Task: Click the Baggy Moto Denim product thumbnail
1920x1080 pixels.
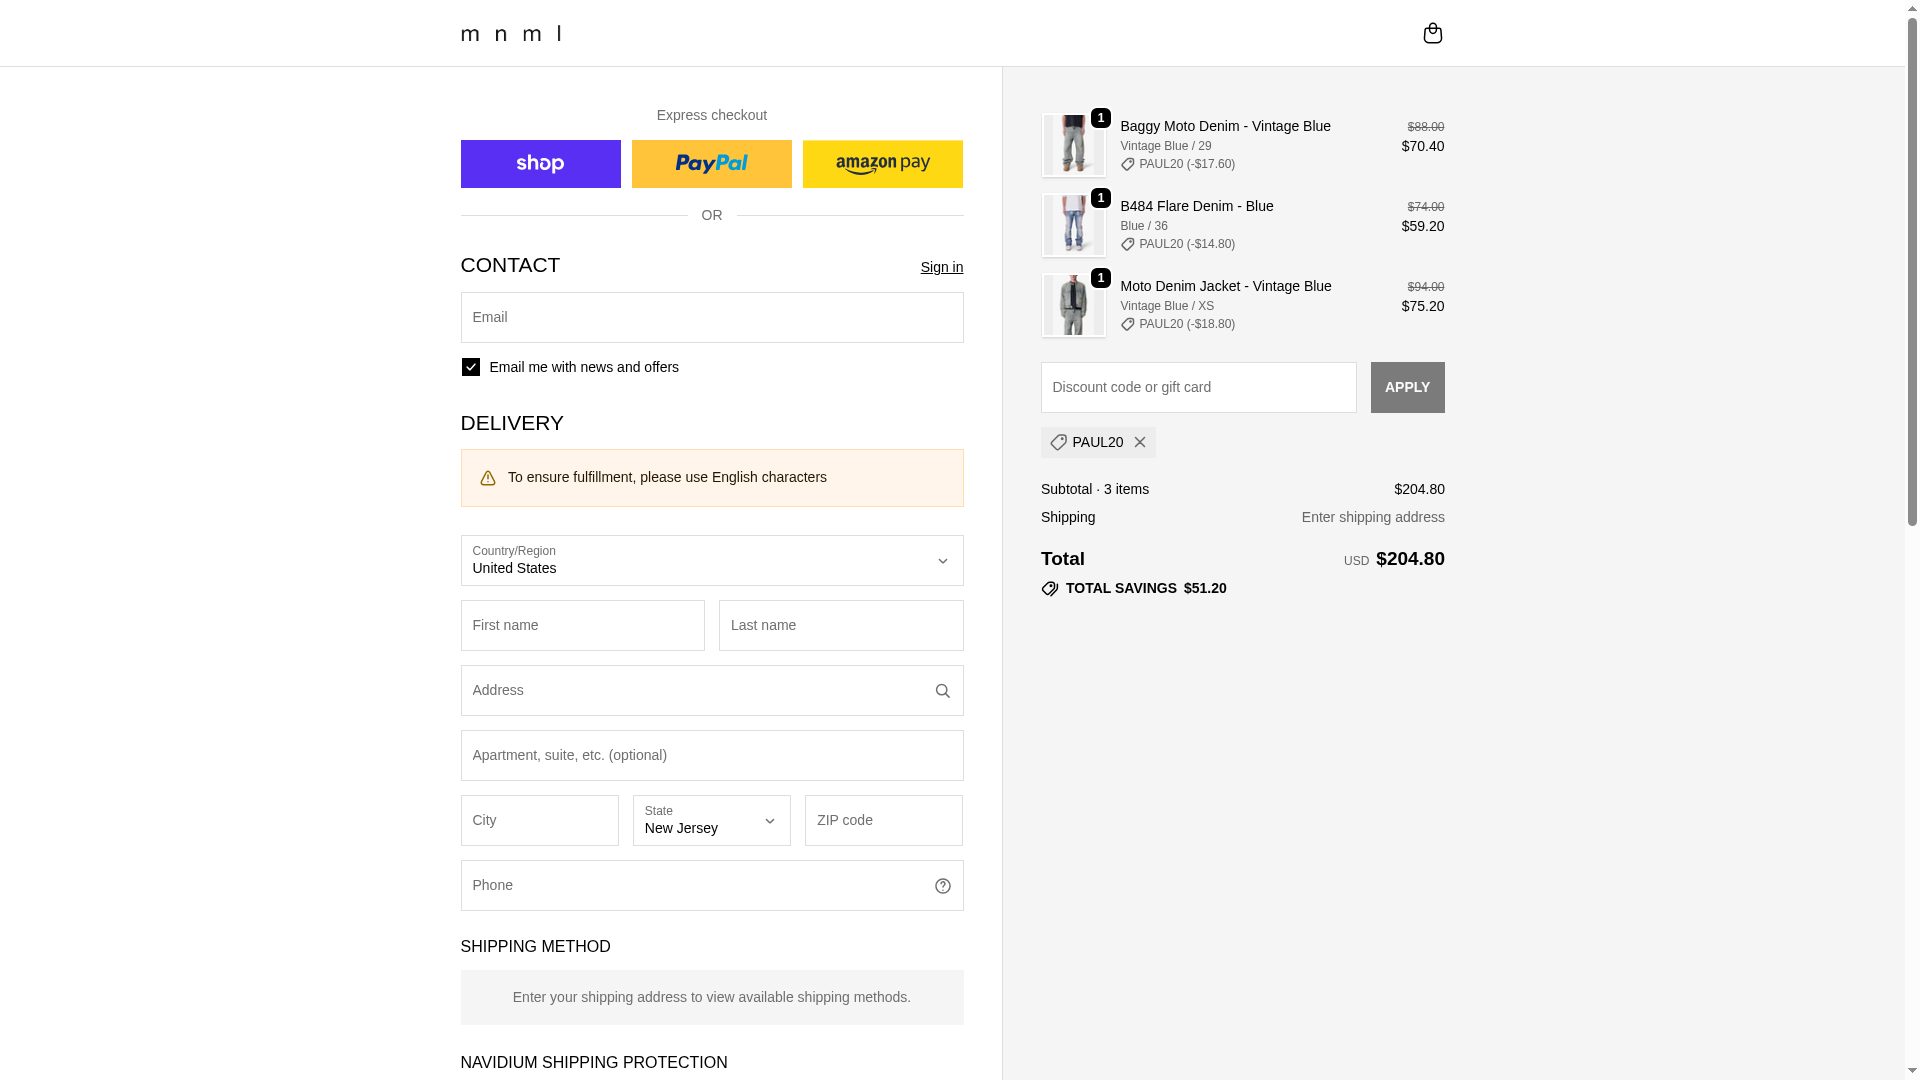Action: click(x=1073, y=146)
